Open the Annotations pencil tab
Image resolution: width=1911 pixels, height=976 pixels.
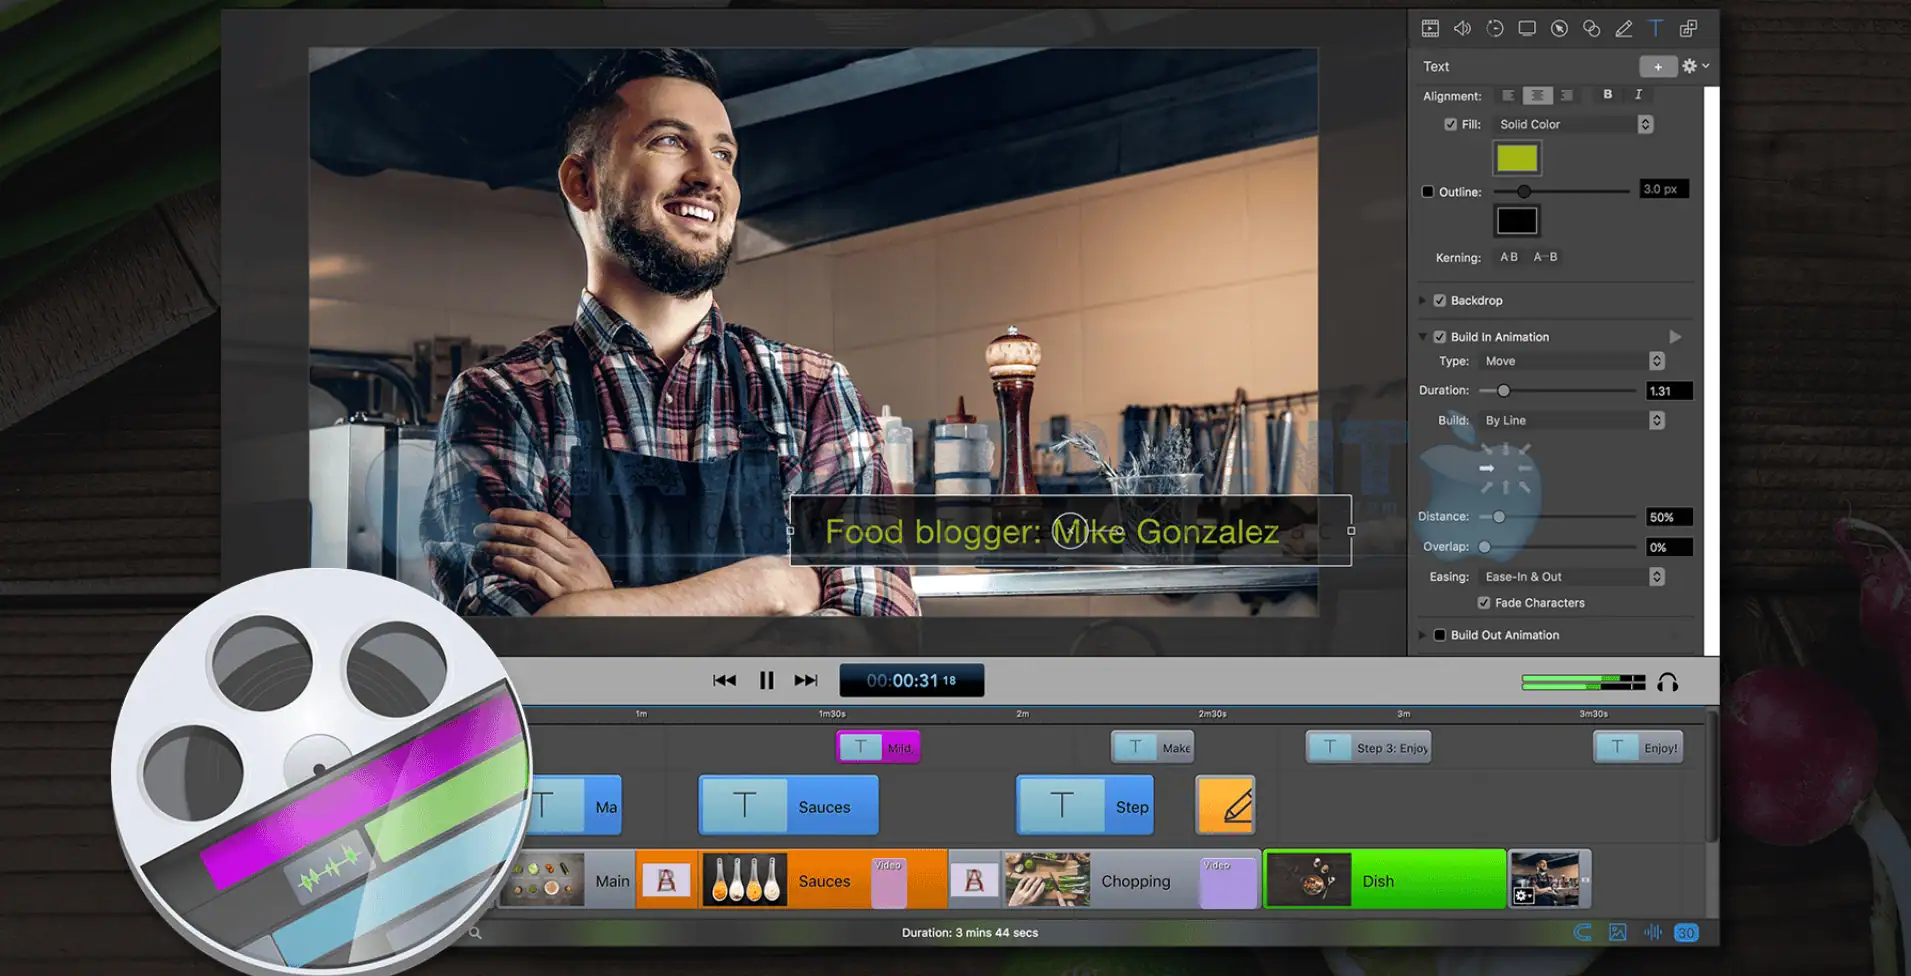coord(1624,29)
